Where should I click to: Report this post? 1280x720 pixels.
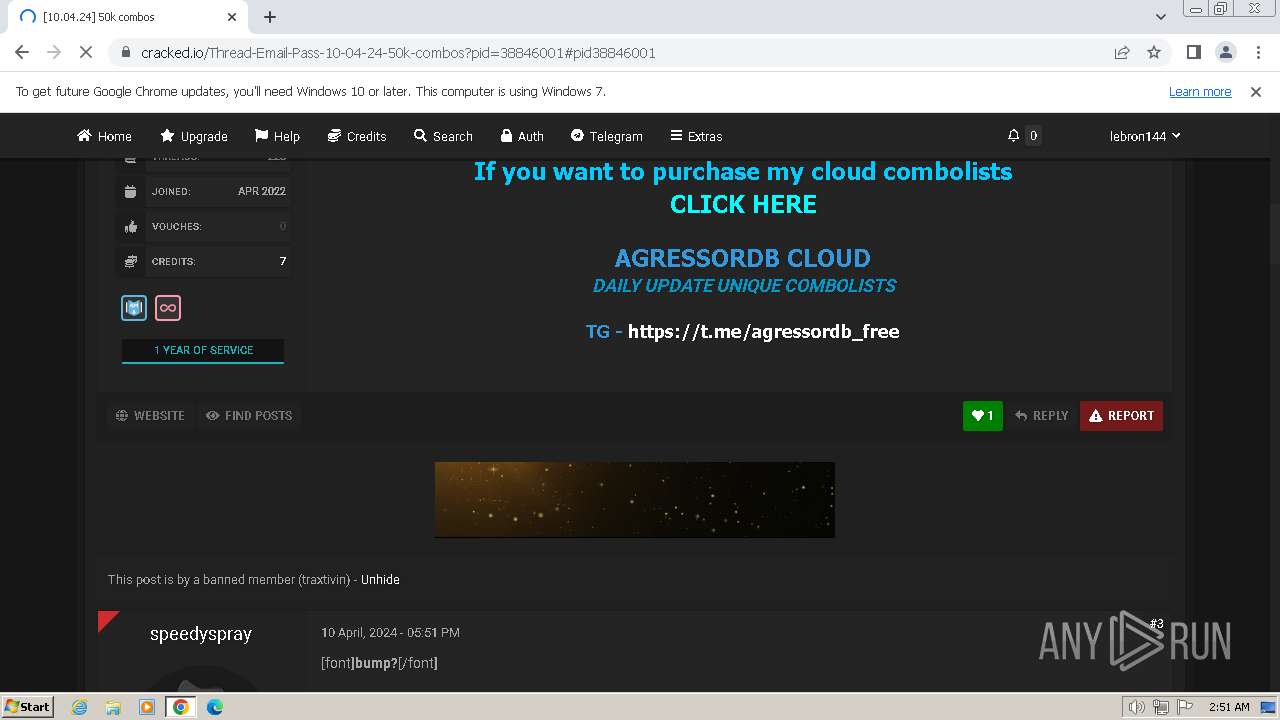1121,416
